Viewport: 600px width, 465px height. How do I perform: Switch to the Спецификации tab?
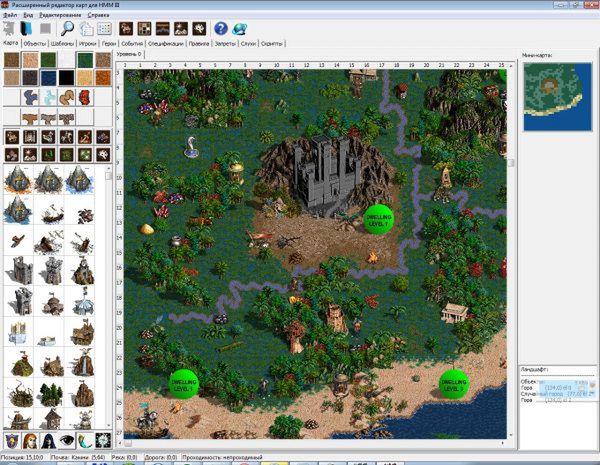(166, 44)
